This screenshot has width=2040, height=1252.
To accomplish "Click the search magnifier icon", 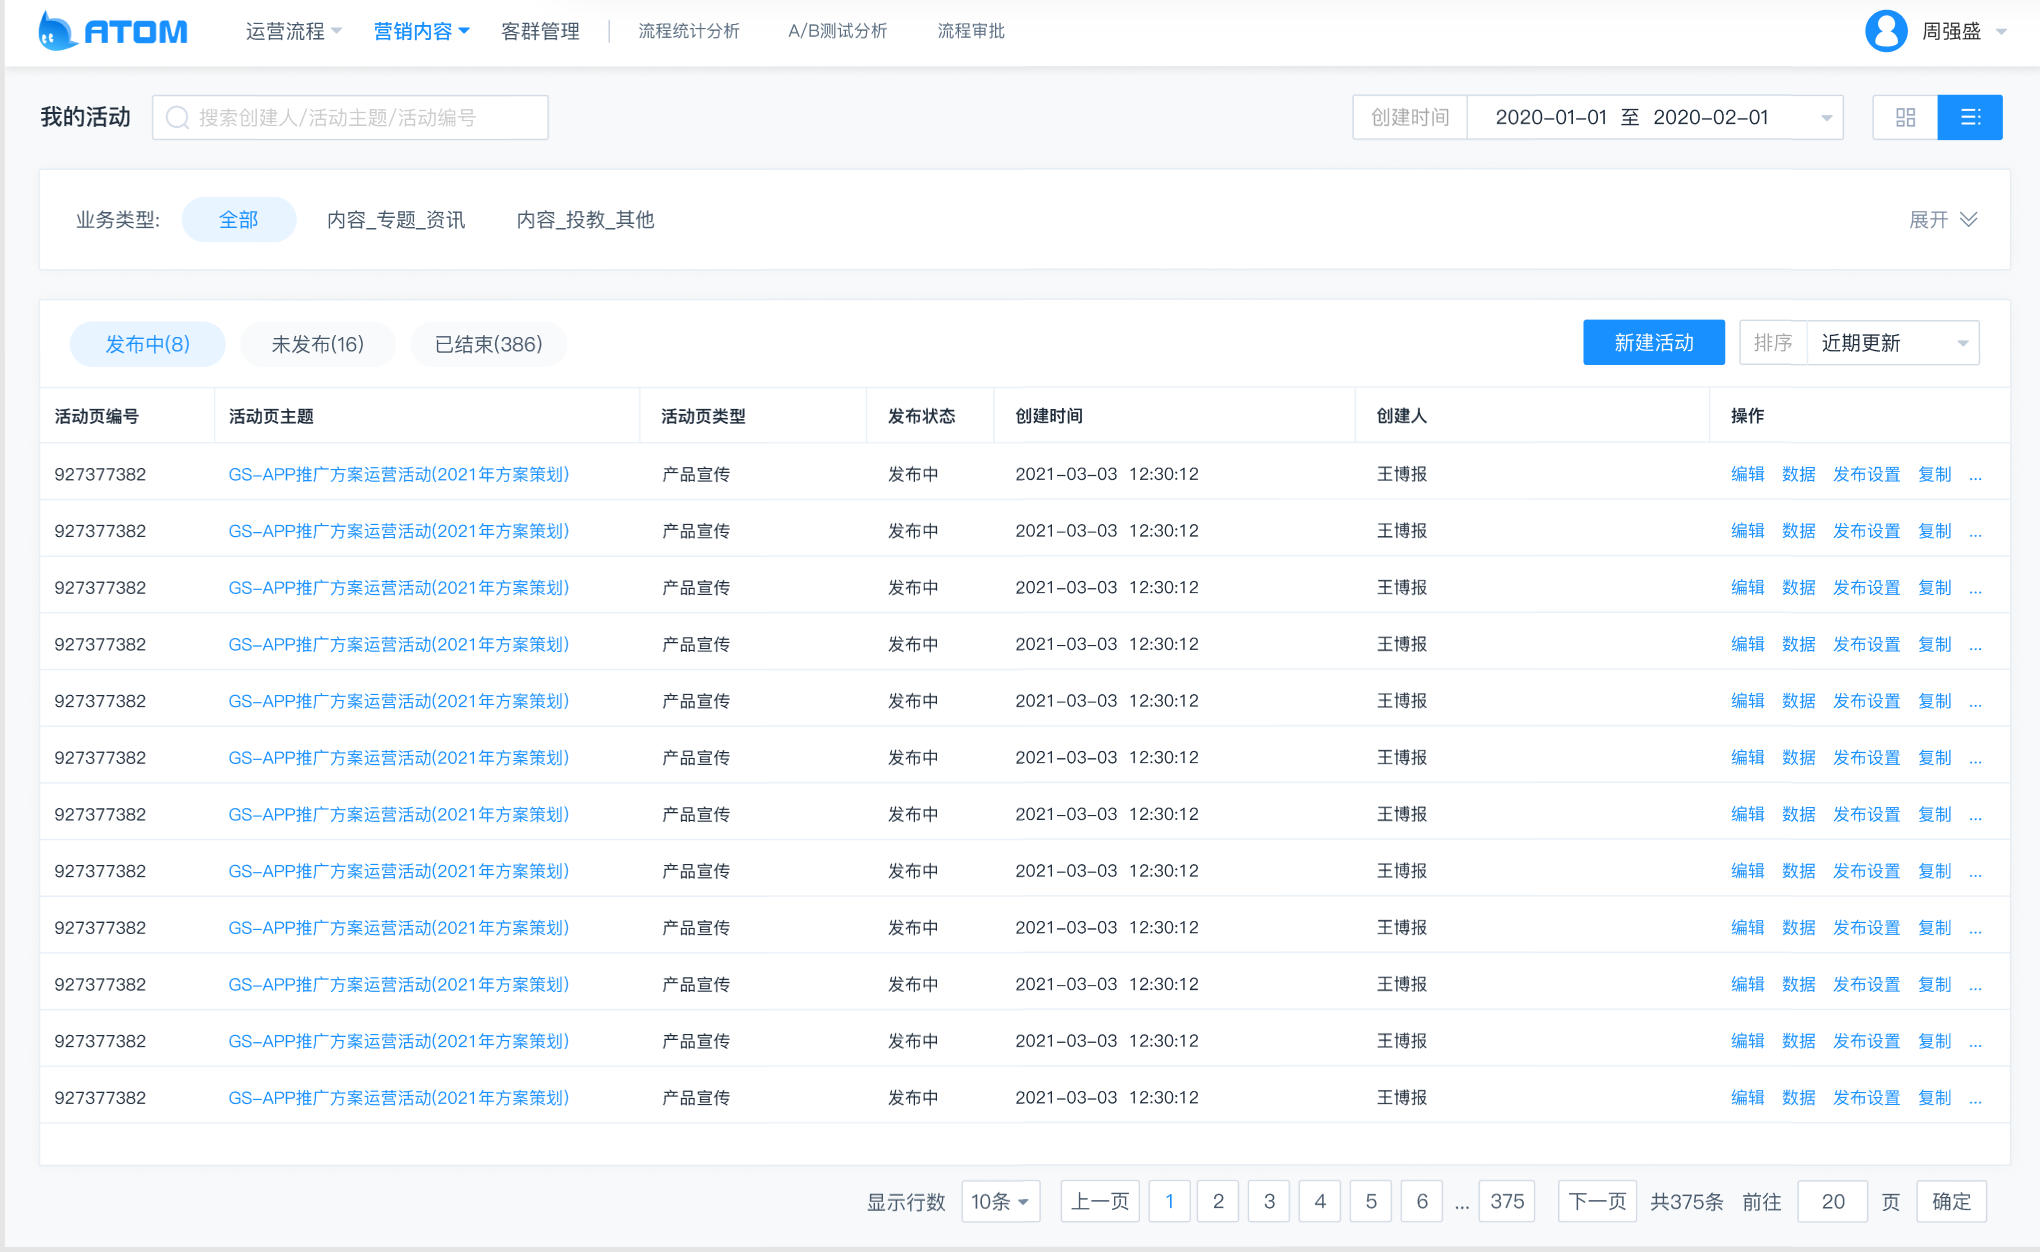I will point(177,118).
